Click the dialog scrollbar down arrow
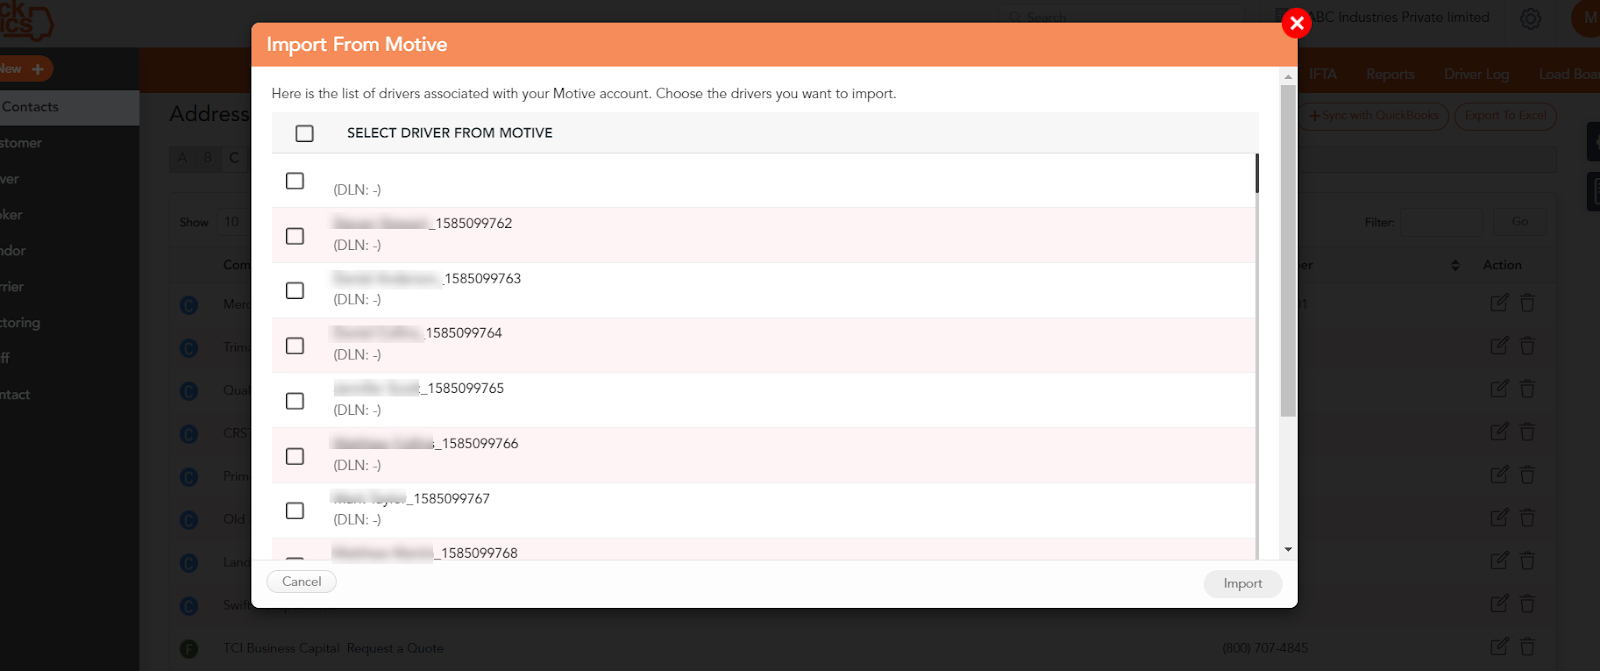Viewport: 1600px width, 671px height. [x=1288, y=549]
